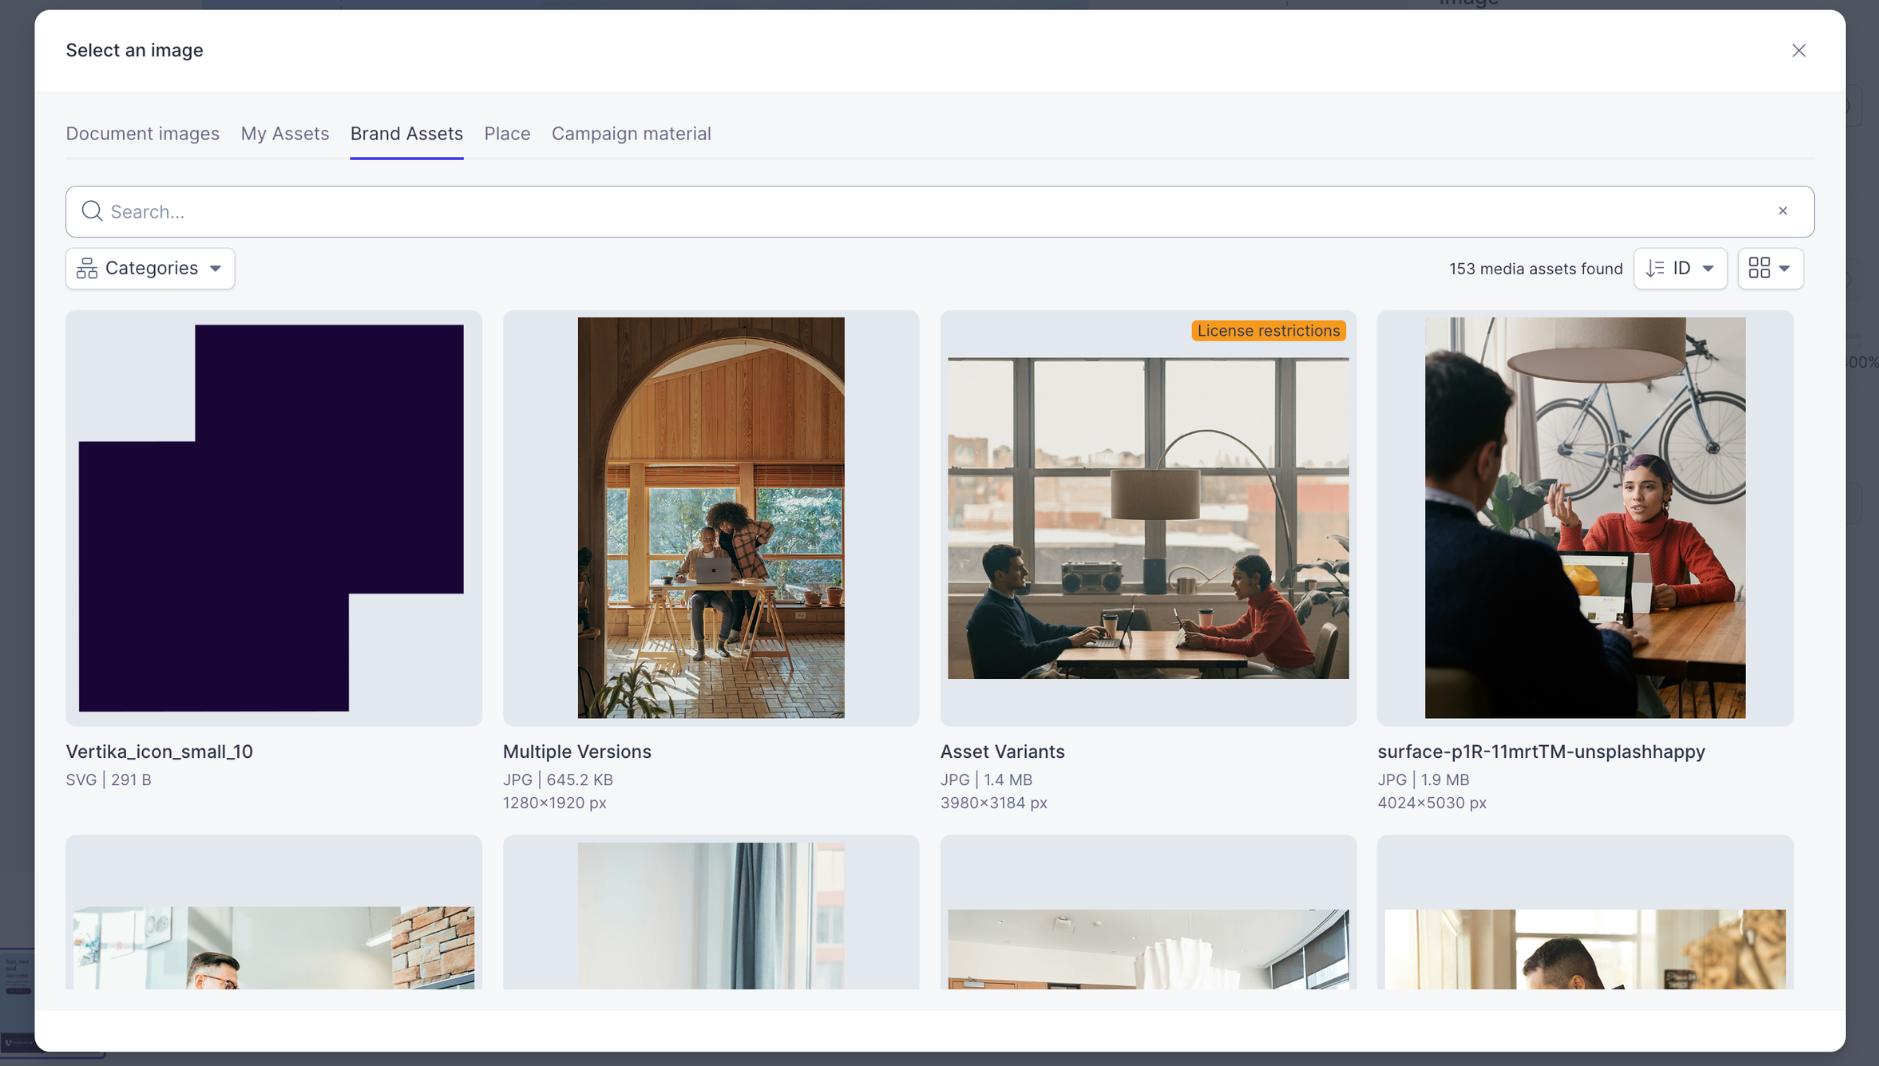Open the Place tab

(507, 133)
